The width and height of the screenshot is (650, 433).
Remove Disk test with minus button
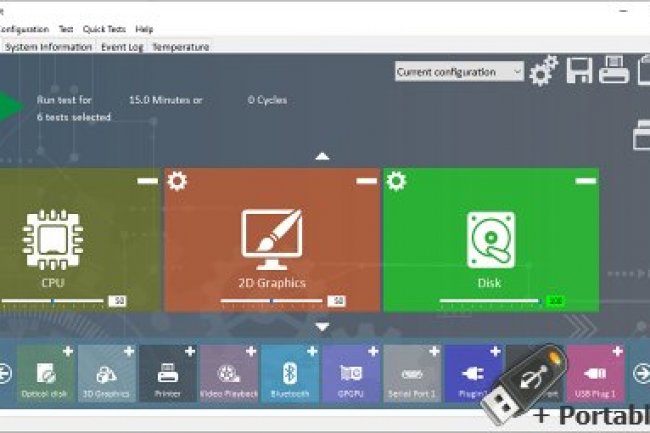coord(586,181)
